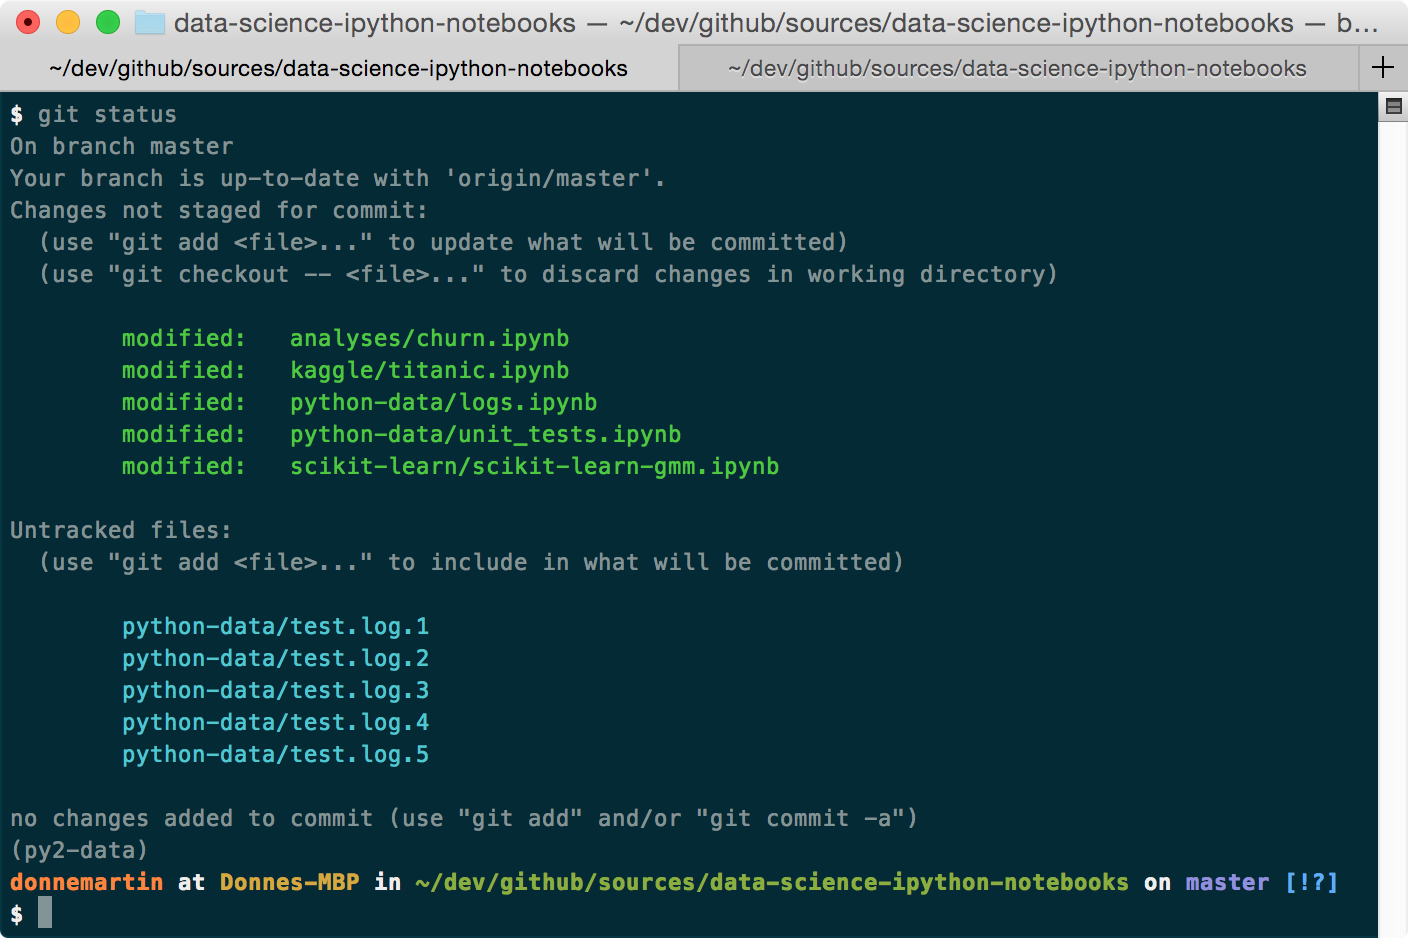The image size is (1408, 938).
Task: Open a new terminal tab with plus button
Action: click(1383, 67)
